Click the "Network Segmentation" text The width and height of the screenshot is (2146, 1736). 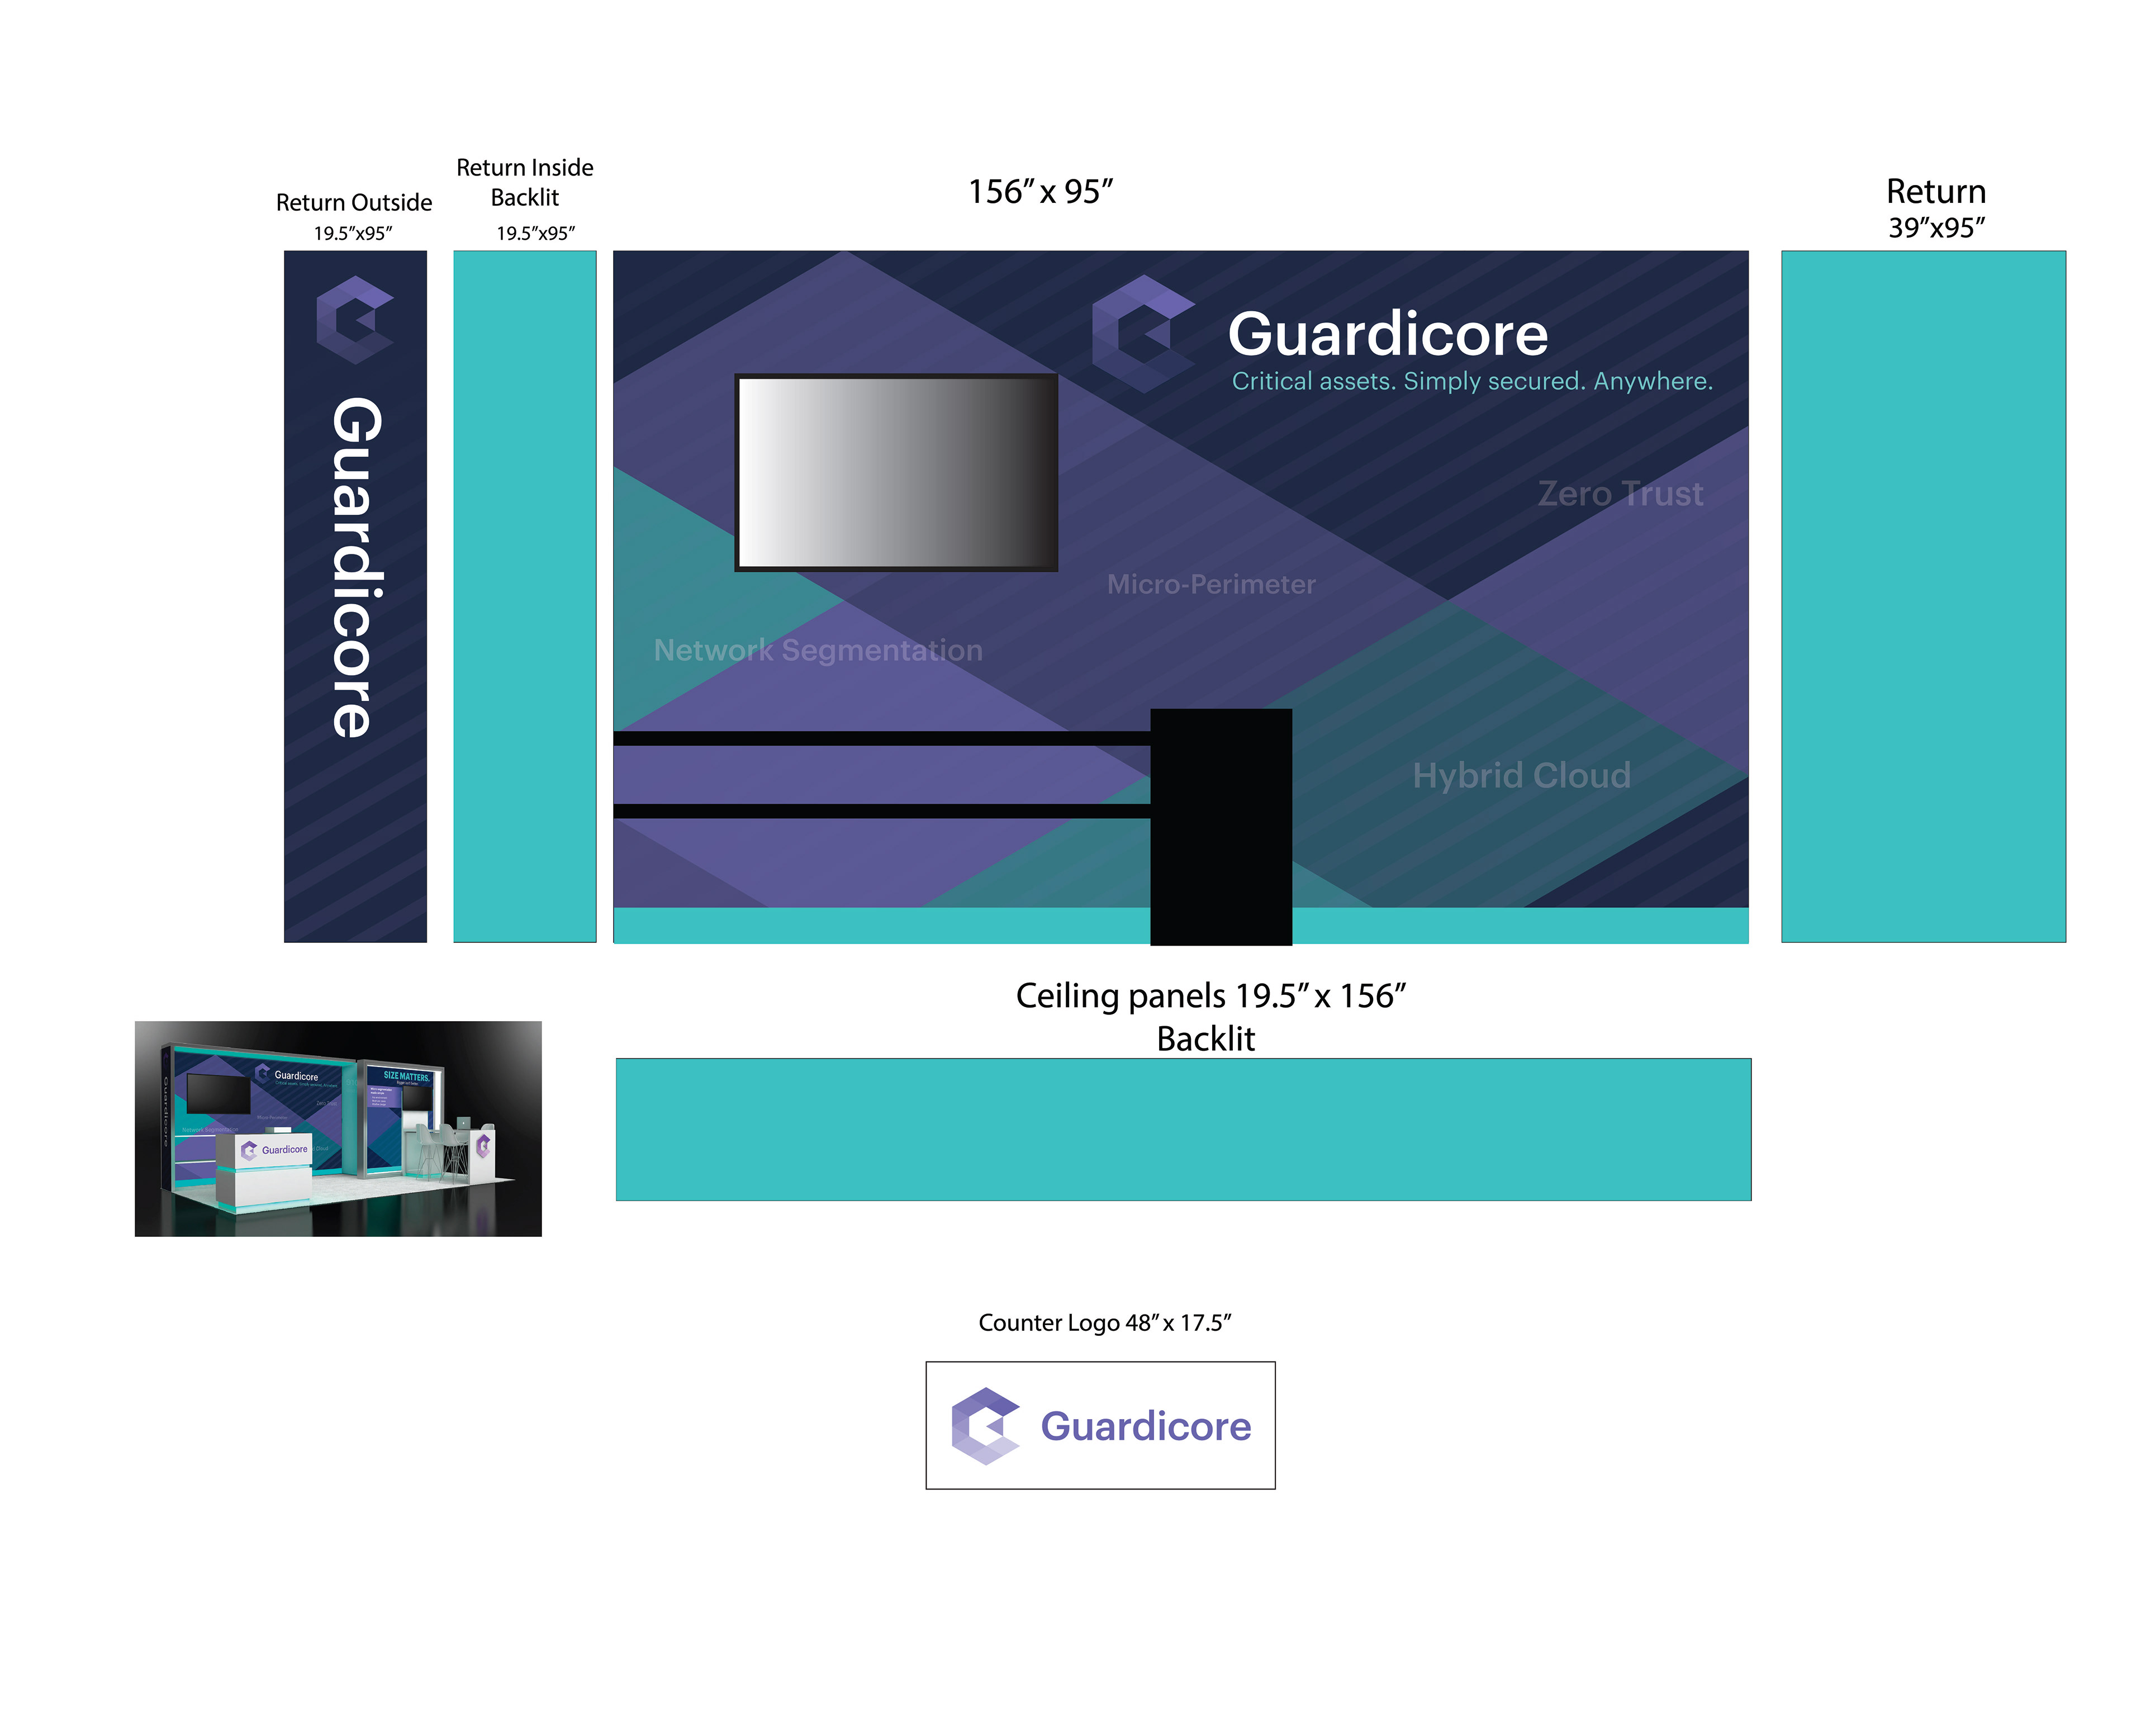[818, 651]
